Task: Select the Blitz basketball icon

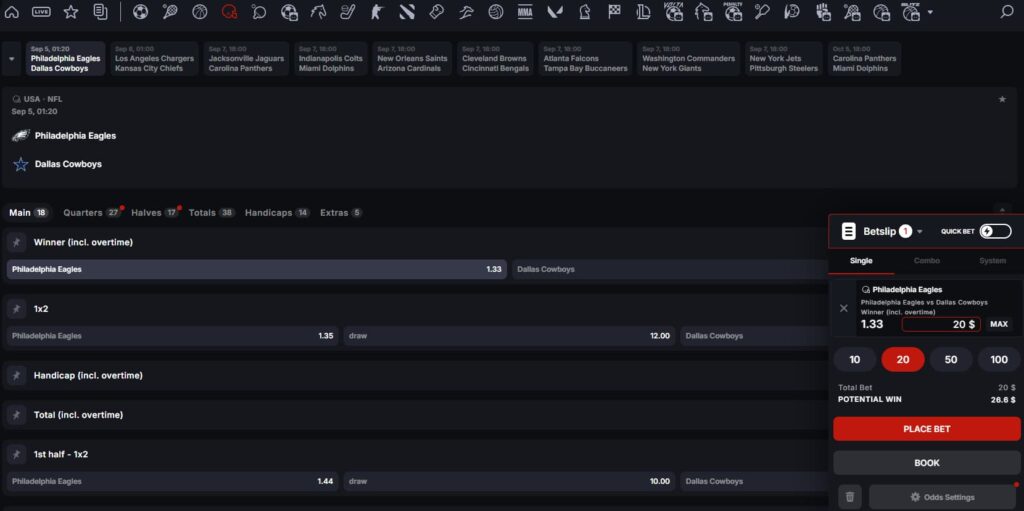Action: [911, 12]
